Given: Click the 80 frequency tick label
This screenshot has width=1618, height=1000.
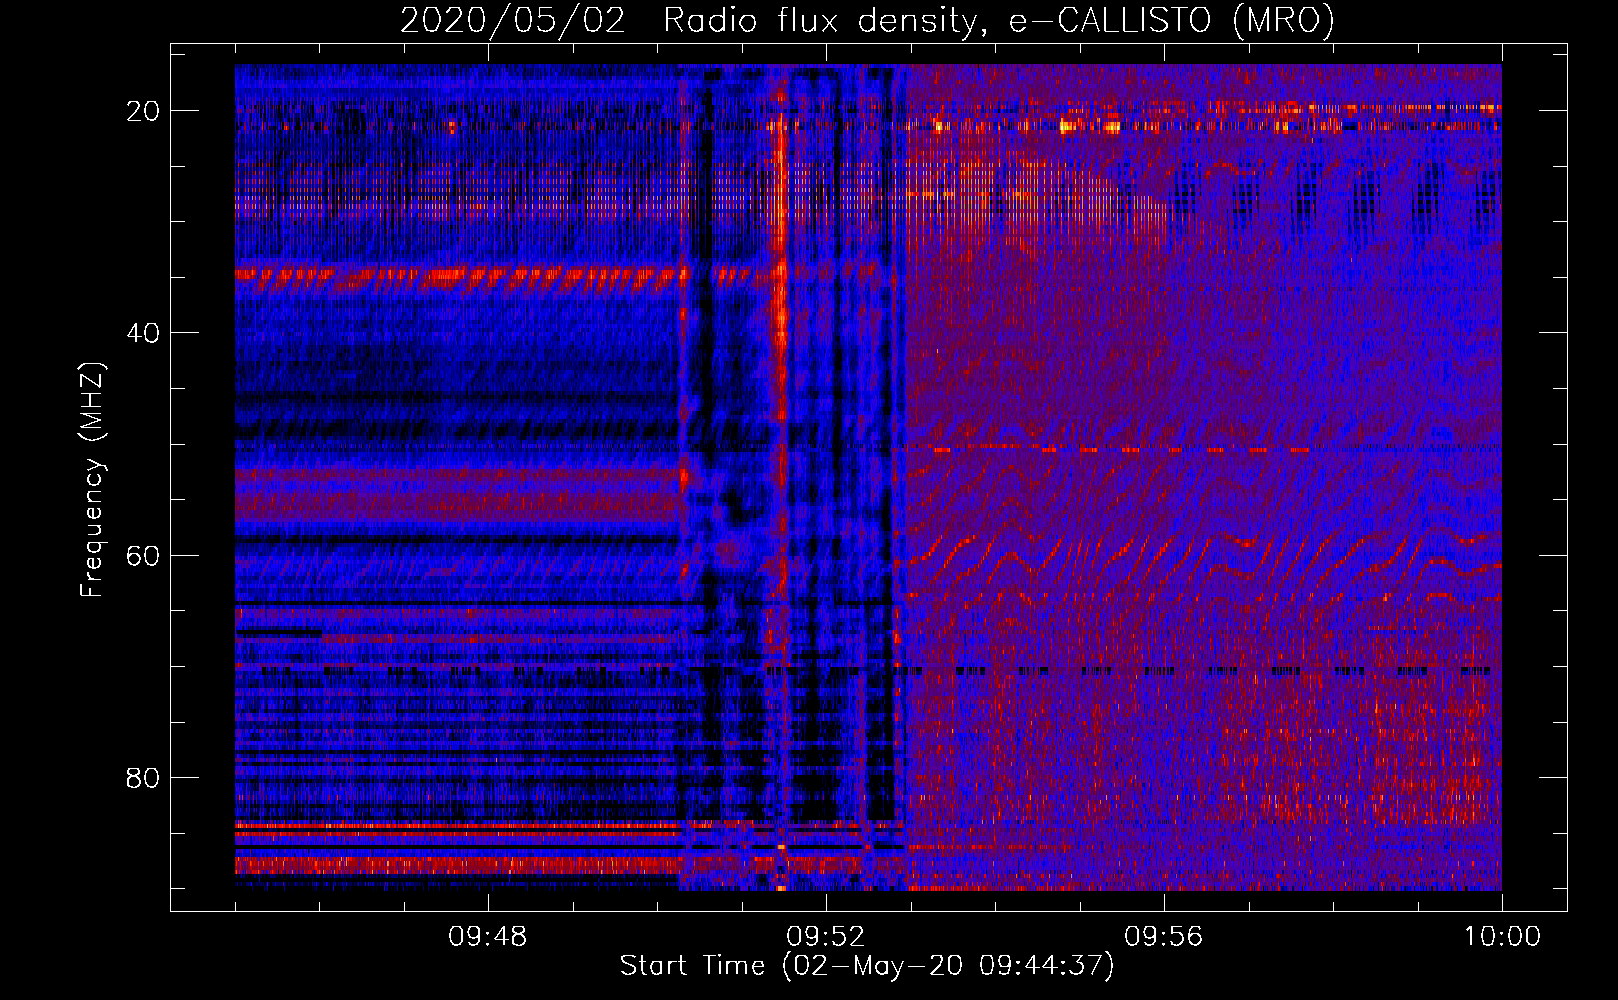Looking at the screenshot, I should click(x=144, y=777).
